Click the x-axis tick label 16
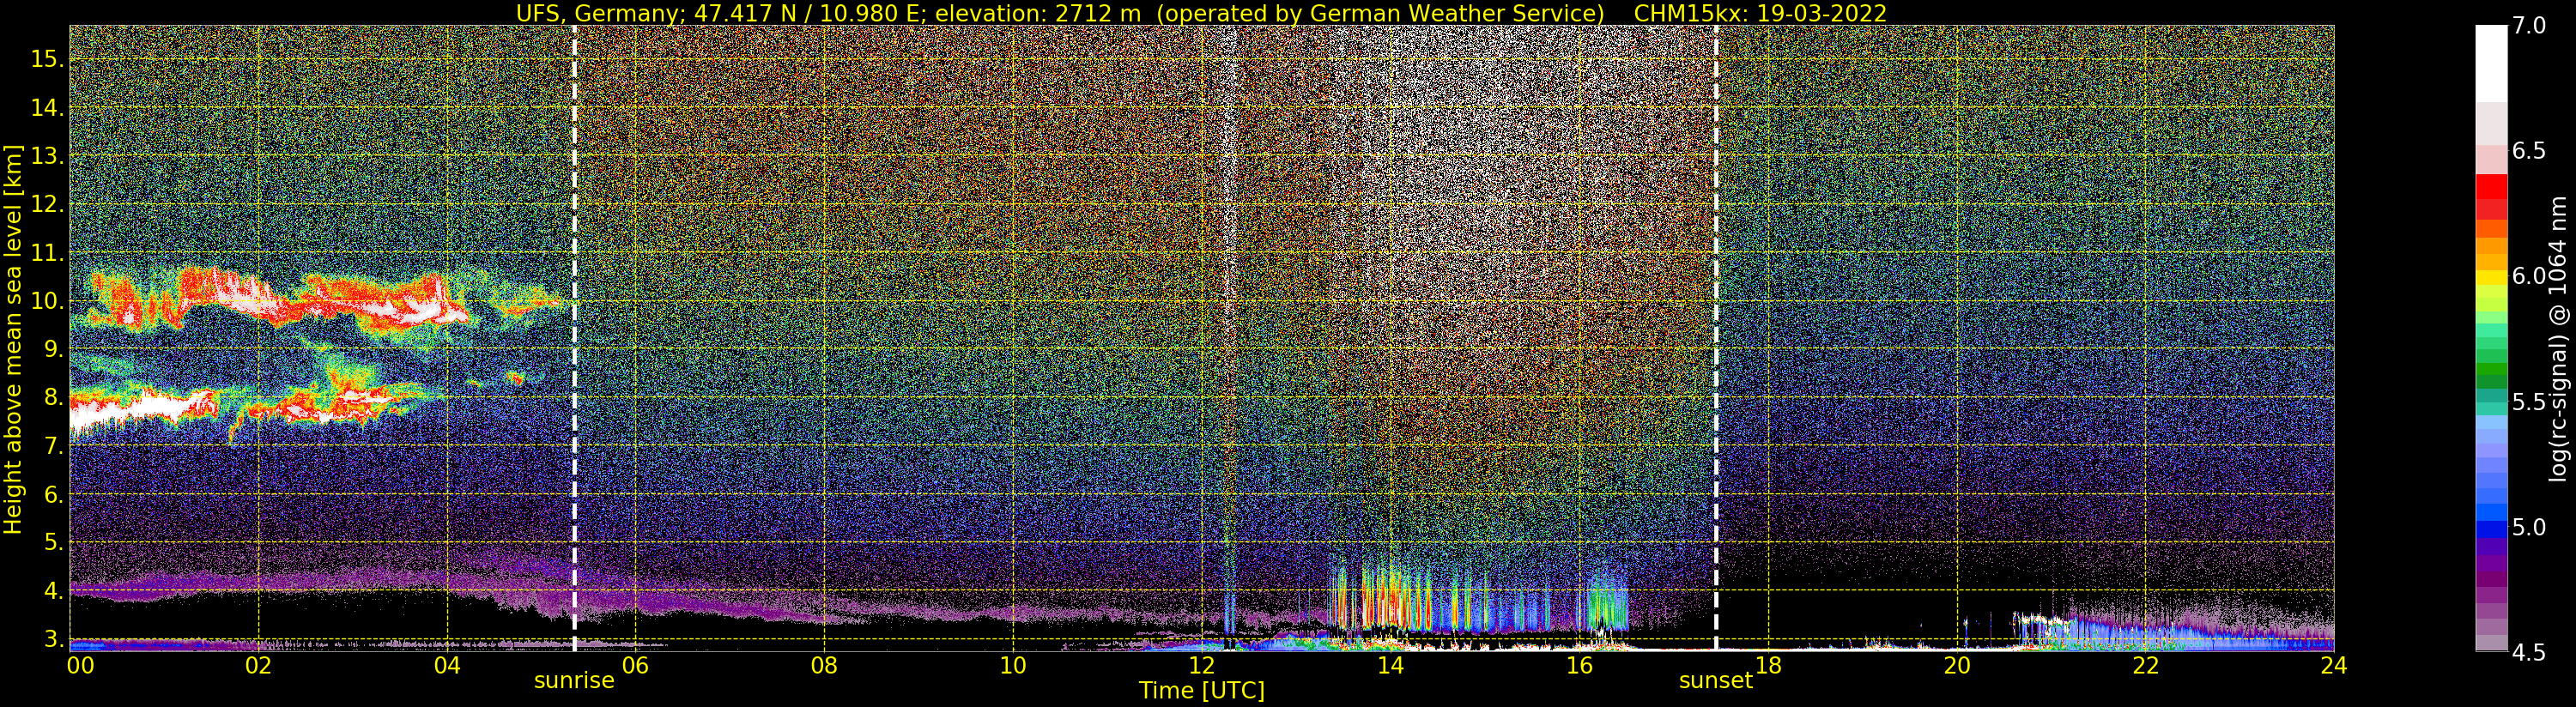This screenshot has width=2576, height=707. (x=1579, y=666)
